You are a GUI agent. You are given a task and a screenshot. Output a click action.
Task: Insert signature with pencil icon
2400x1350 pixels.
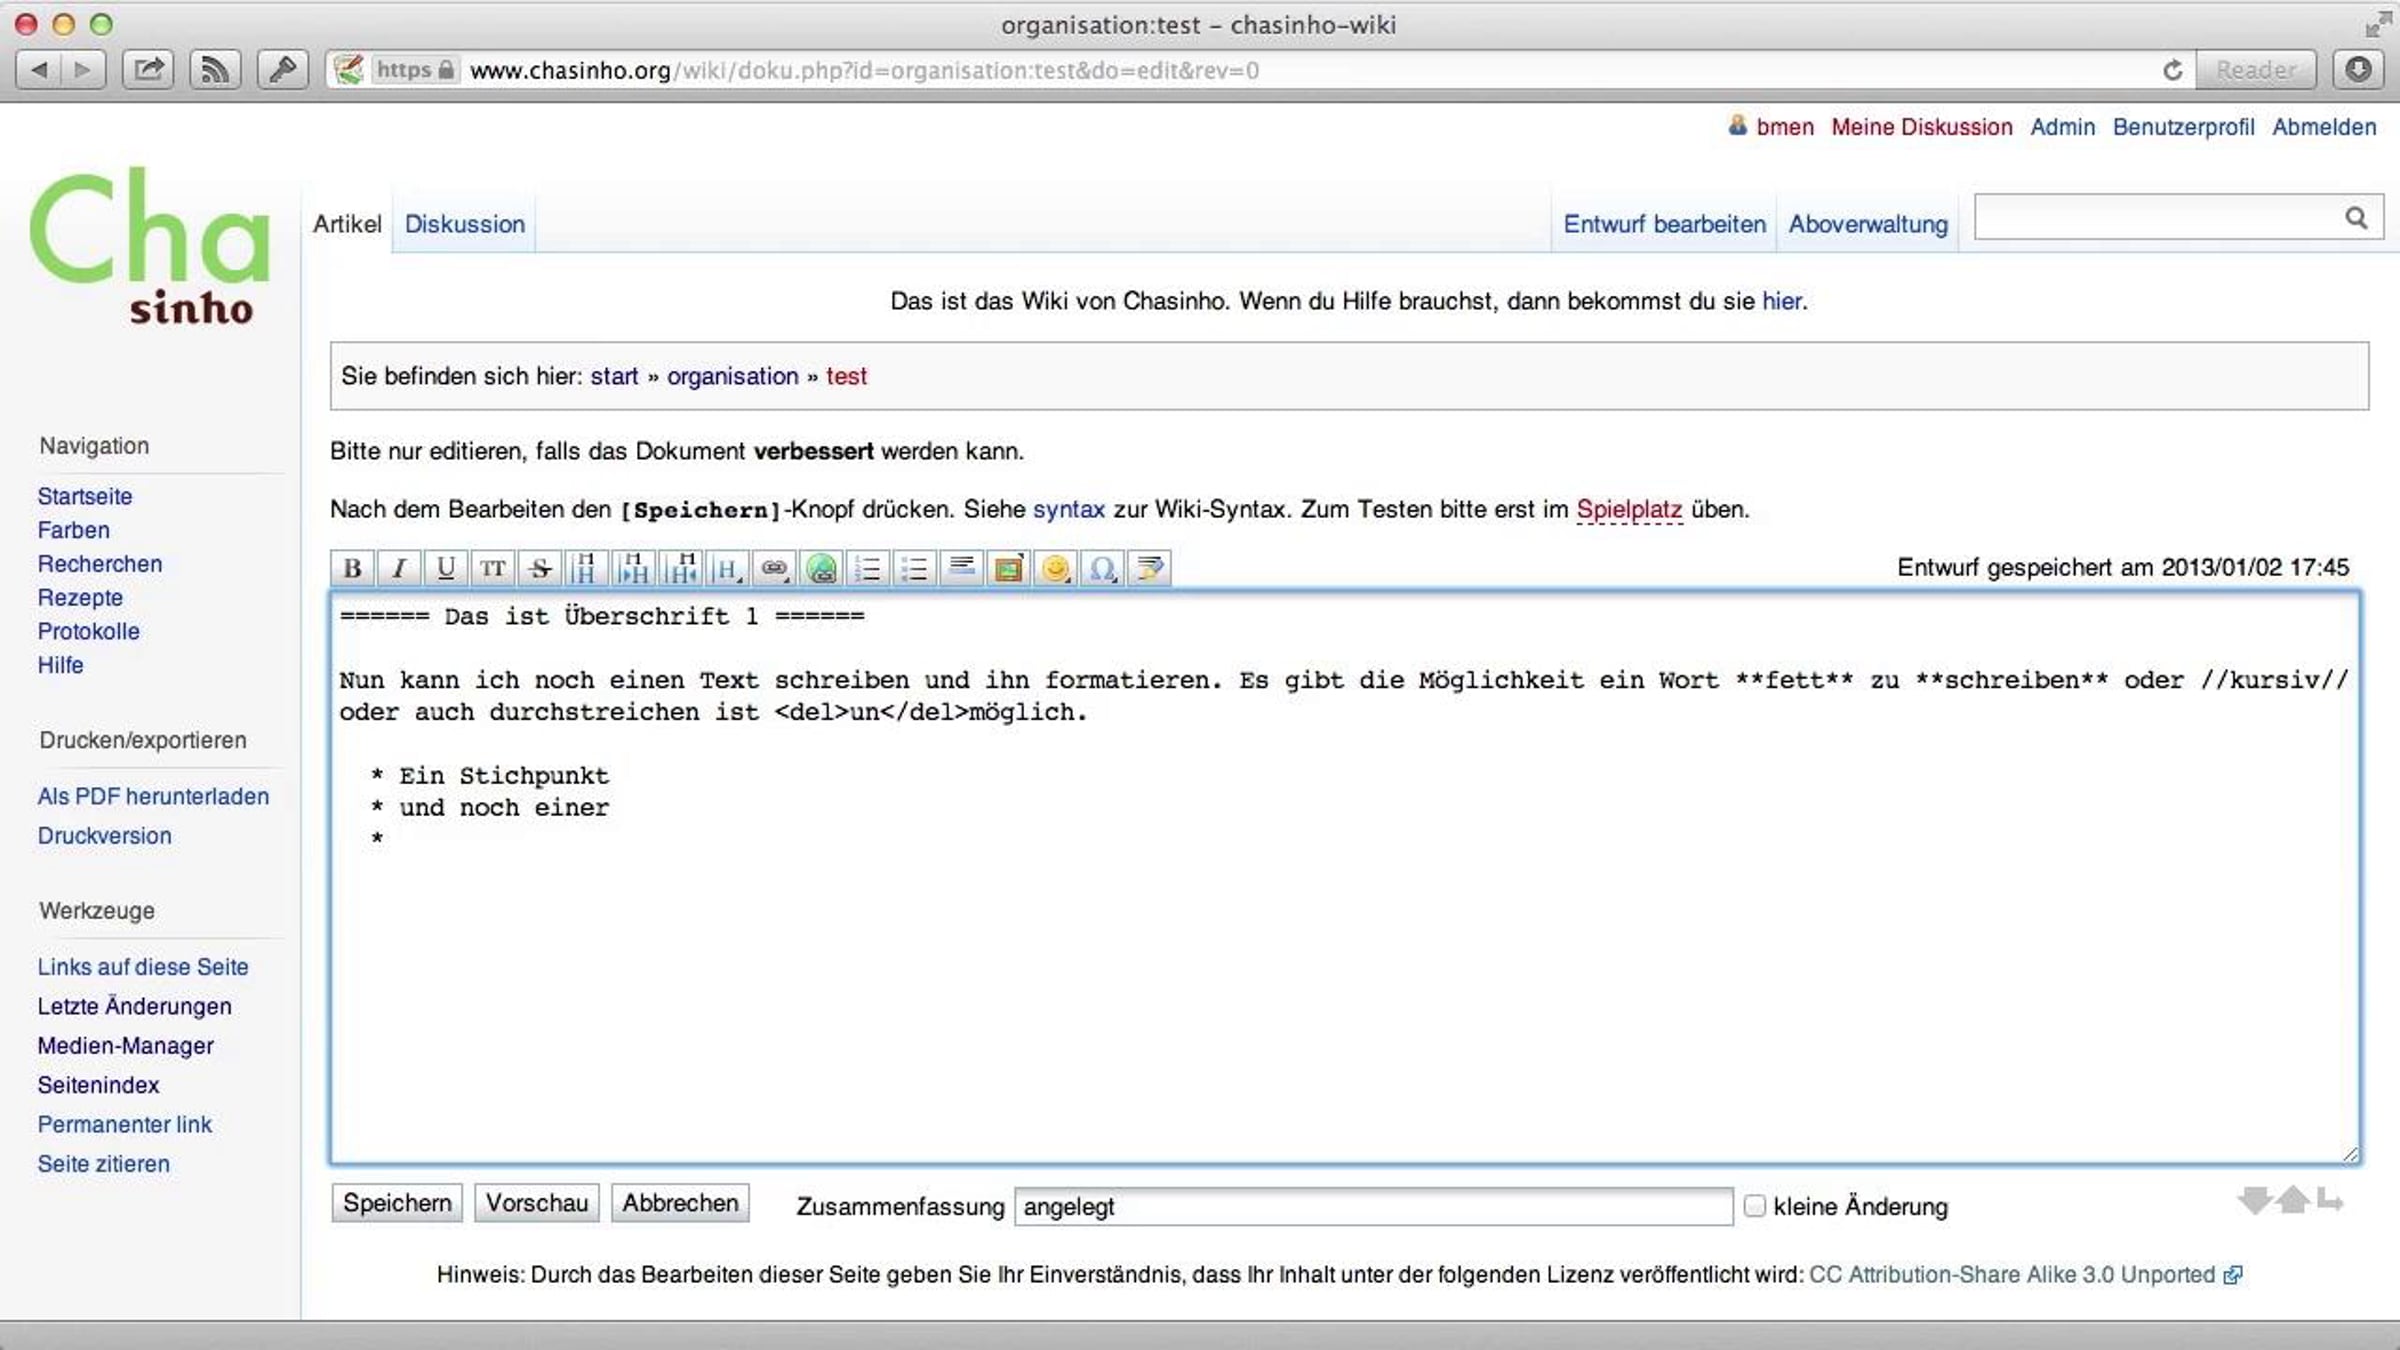[1149, 569]
